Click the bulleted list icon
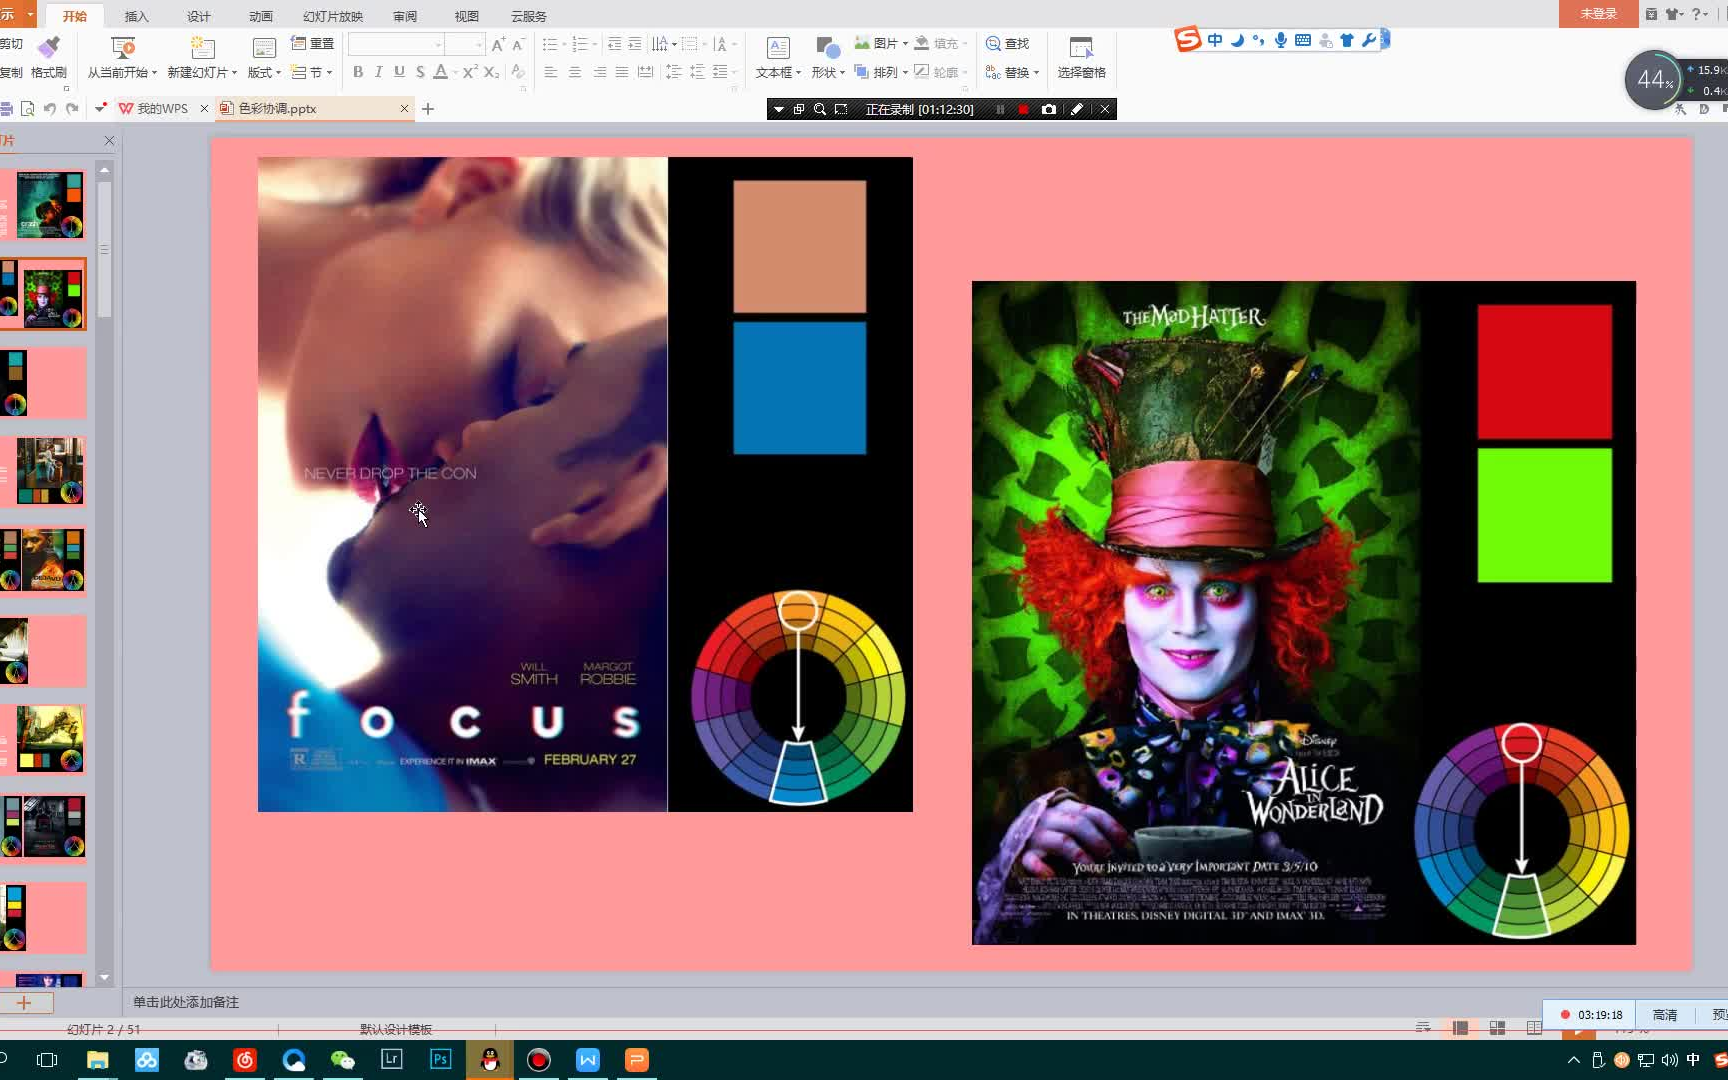This screenshot has height=1080, width=1728. pos(550,44)
